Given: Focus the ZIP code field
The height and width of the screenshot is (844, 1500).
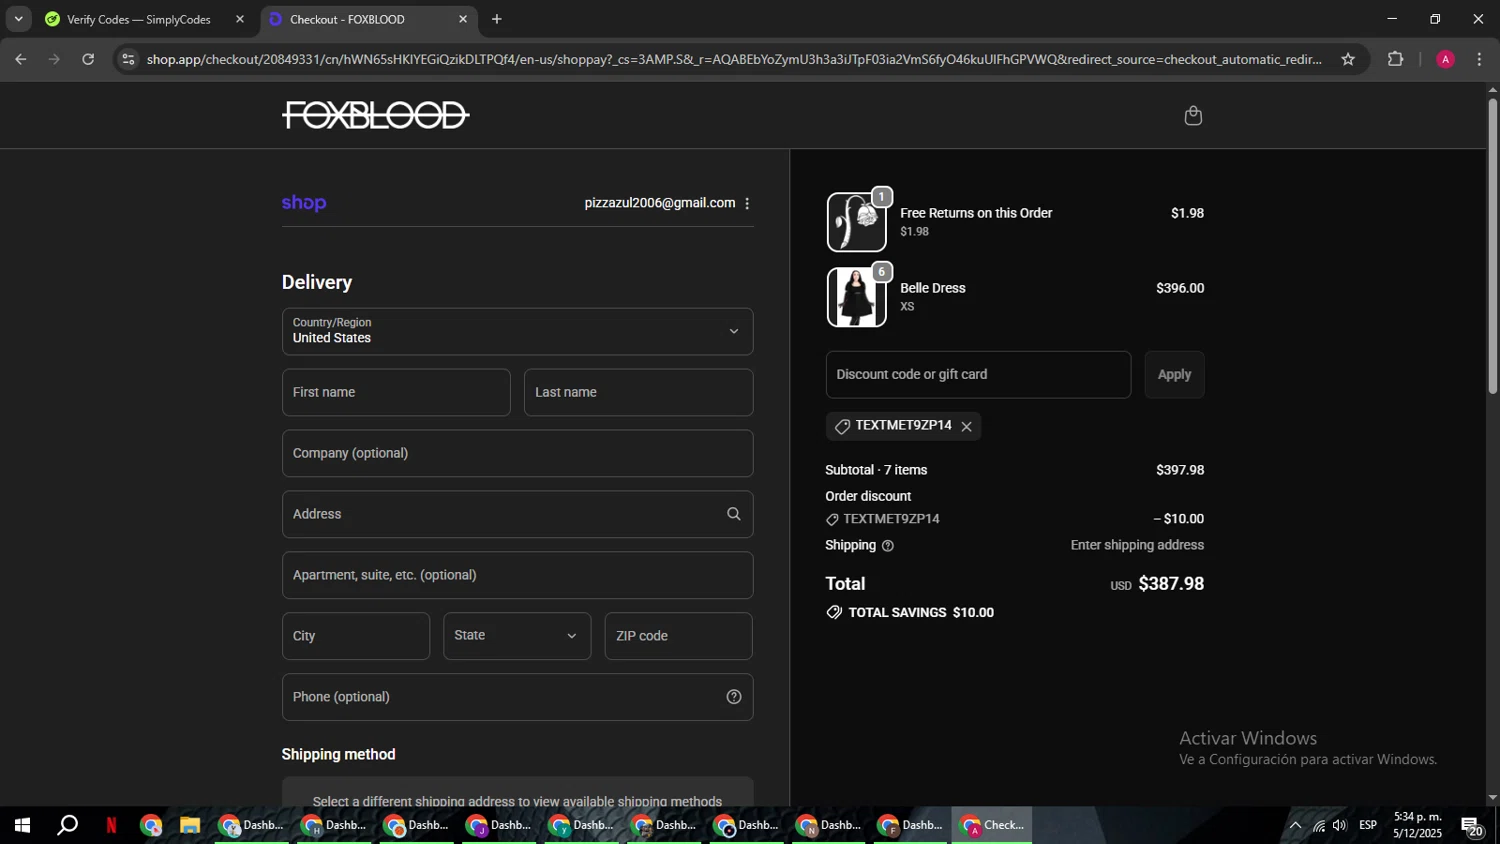Looking at the screenshot, I should click(x=678, y=636).
